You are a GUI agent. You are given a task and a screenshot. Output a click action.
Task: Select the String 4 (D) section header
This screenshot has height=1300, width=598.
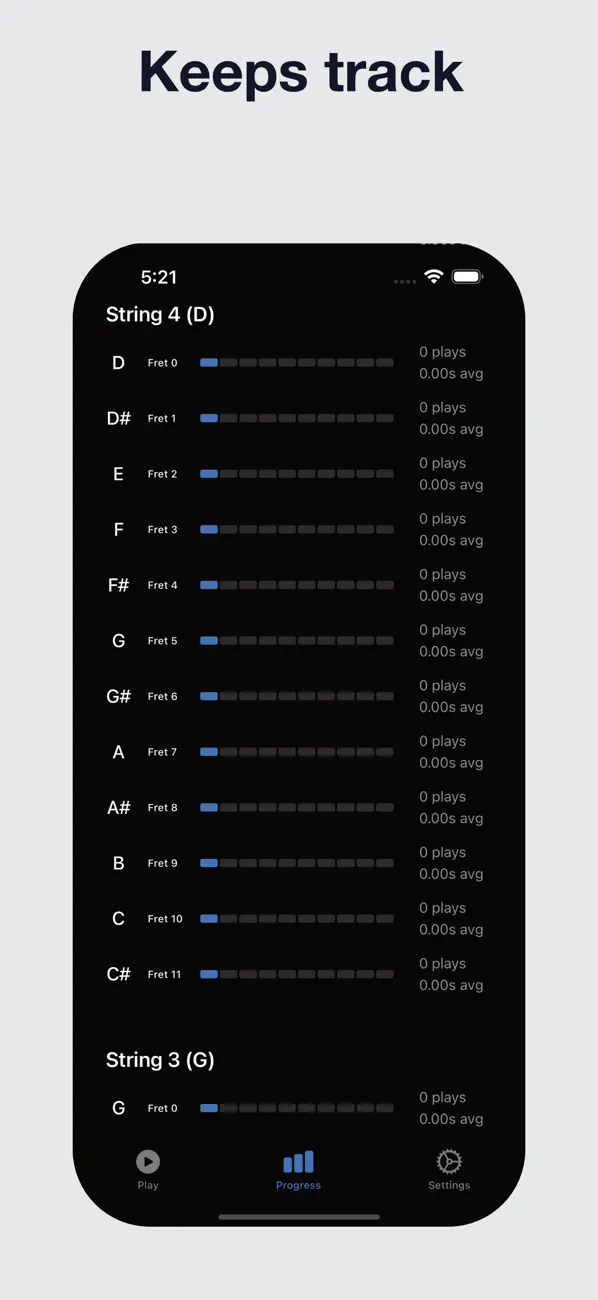click(160, 314)
